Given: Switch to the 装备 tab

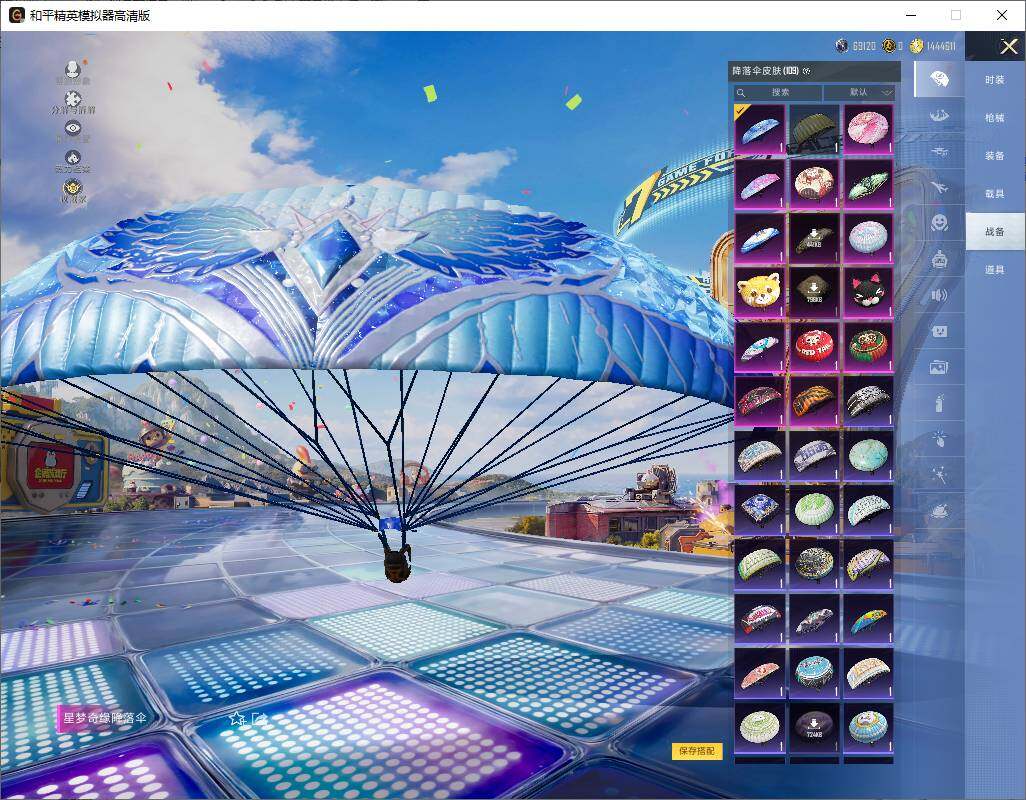Looking at the screenshot, I should point(995,156).
